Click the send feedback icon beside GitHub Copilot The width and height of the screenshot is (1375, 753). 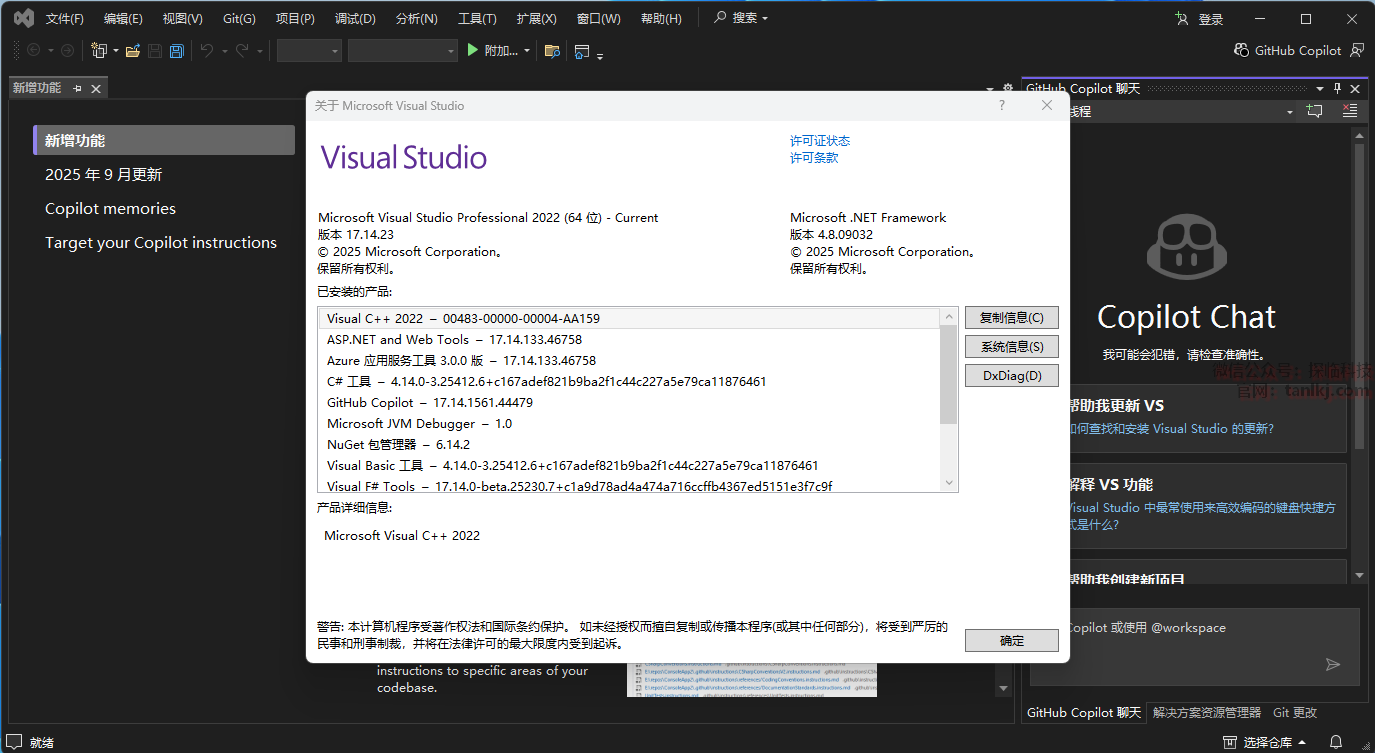1357,50
